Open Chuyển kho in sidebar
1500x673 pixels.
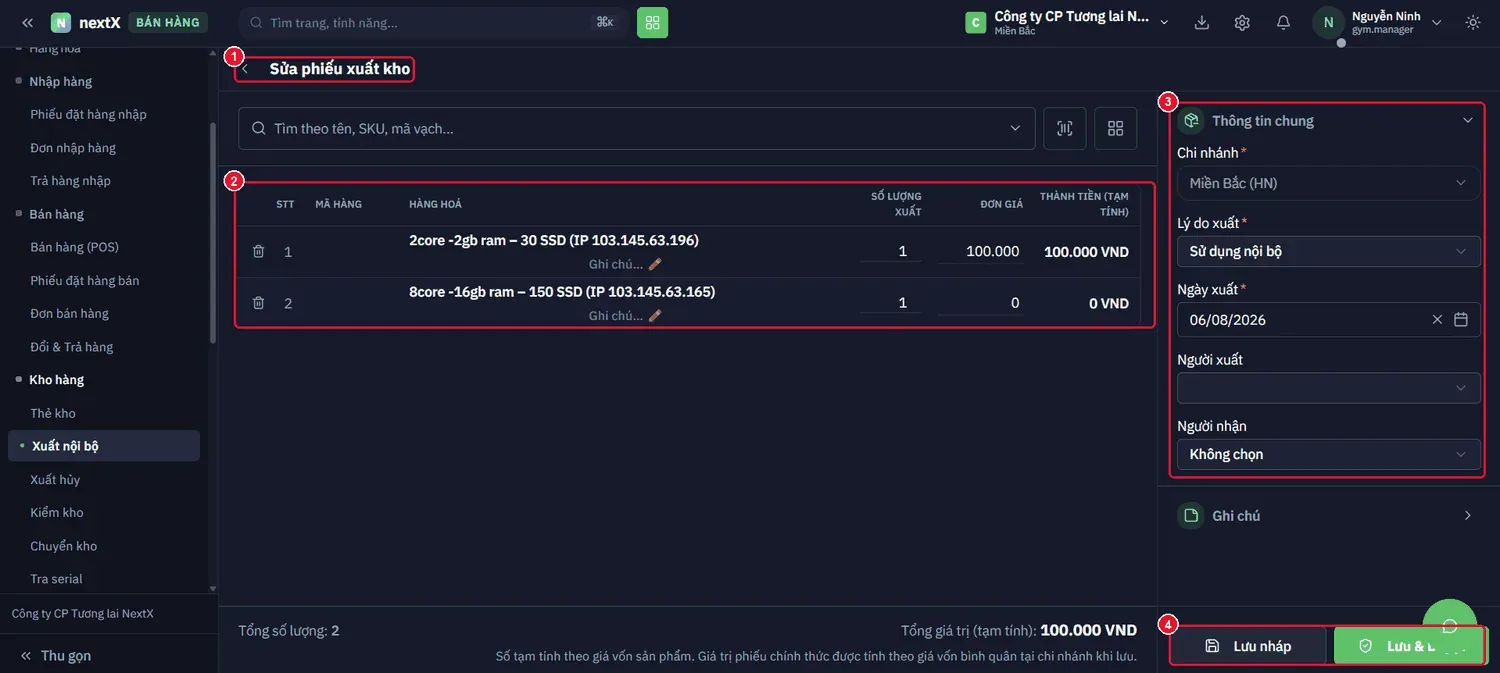[x=63, y=546]
